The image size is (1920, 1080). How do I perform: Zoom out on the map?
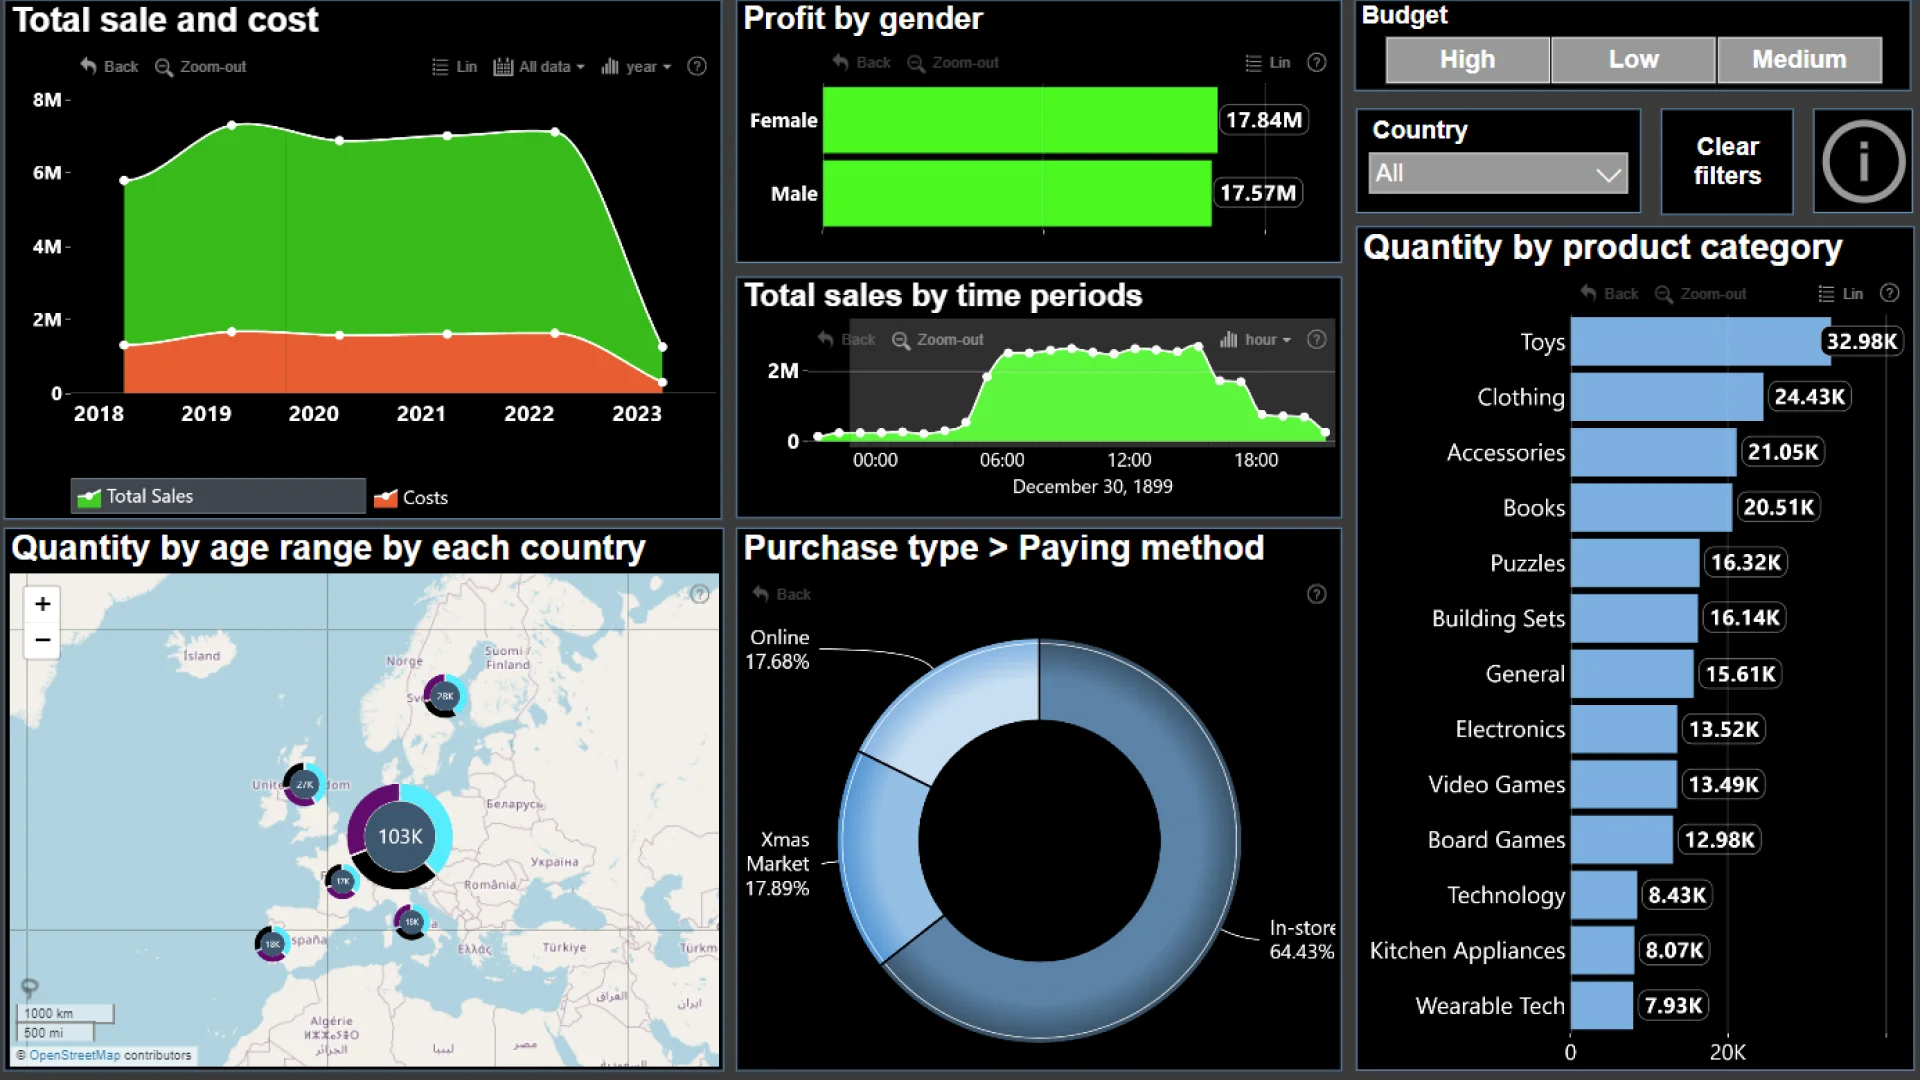click(42, 640)
